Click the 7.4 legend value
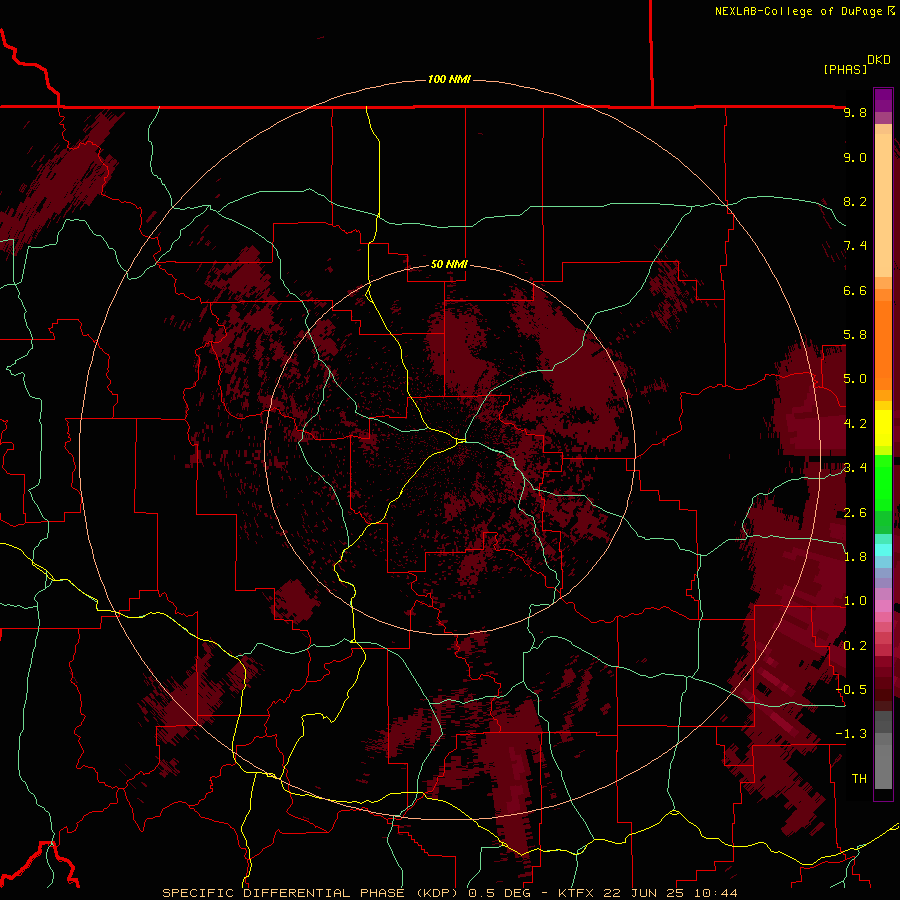This screenshot has width=900, height=900. (x=855, y=246)
